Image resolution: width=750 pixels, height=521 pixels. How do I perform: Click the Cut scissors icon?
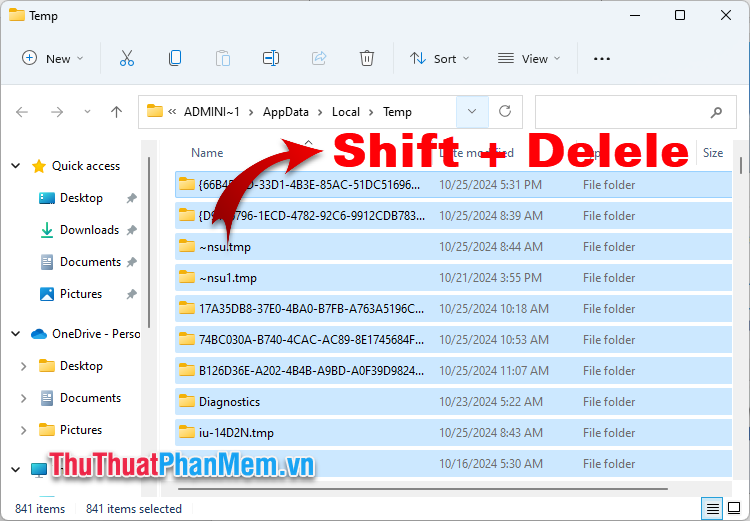coord(127,58)
